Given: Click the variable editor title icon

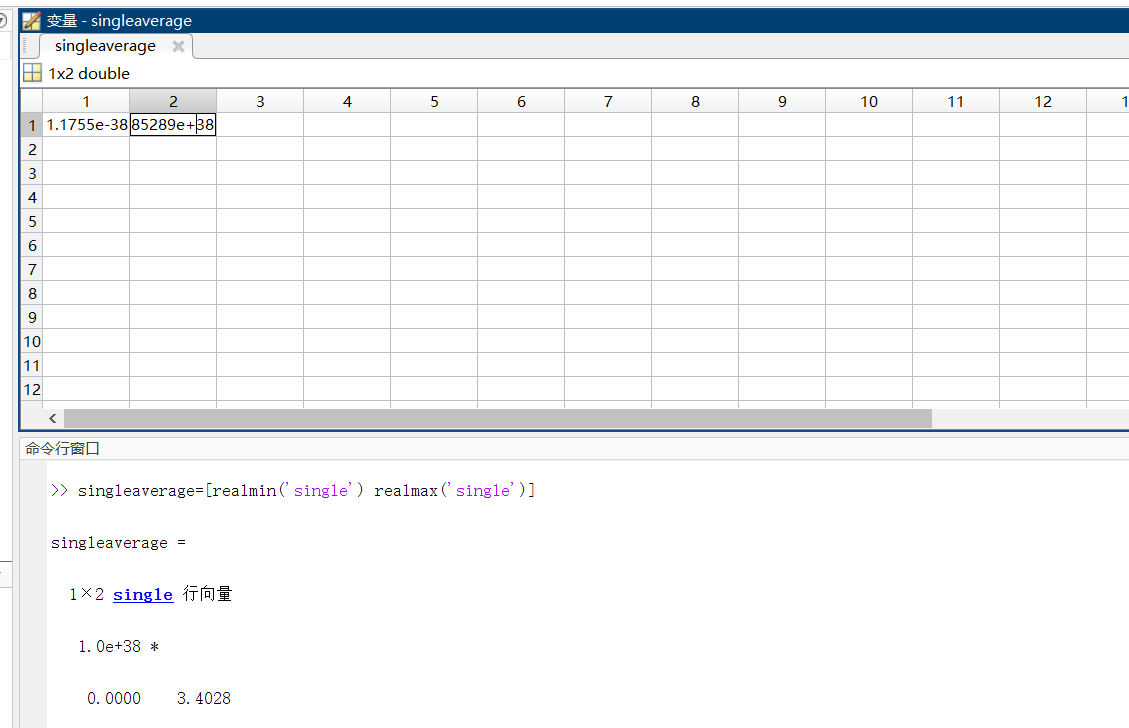Looking at the screenshot, I should [x=32, y=20].
